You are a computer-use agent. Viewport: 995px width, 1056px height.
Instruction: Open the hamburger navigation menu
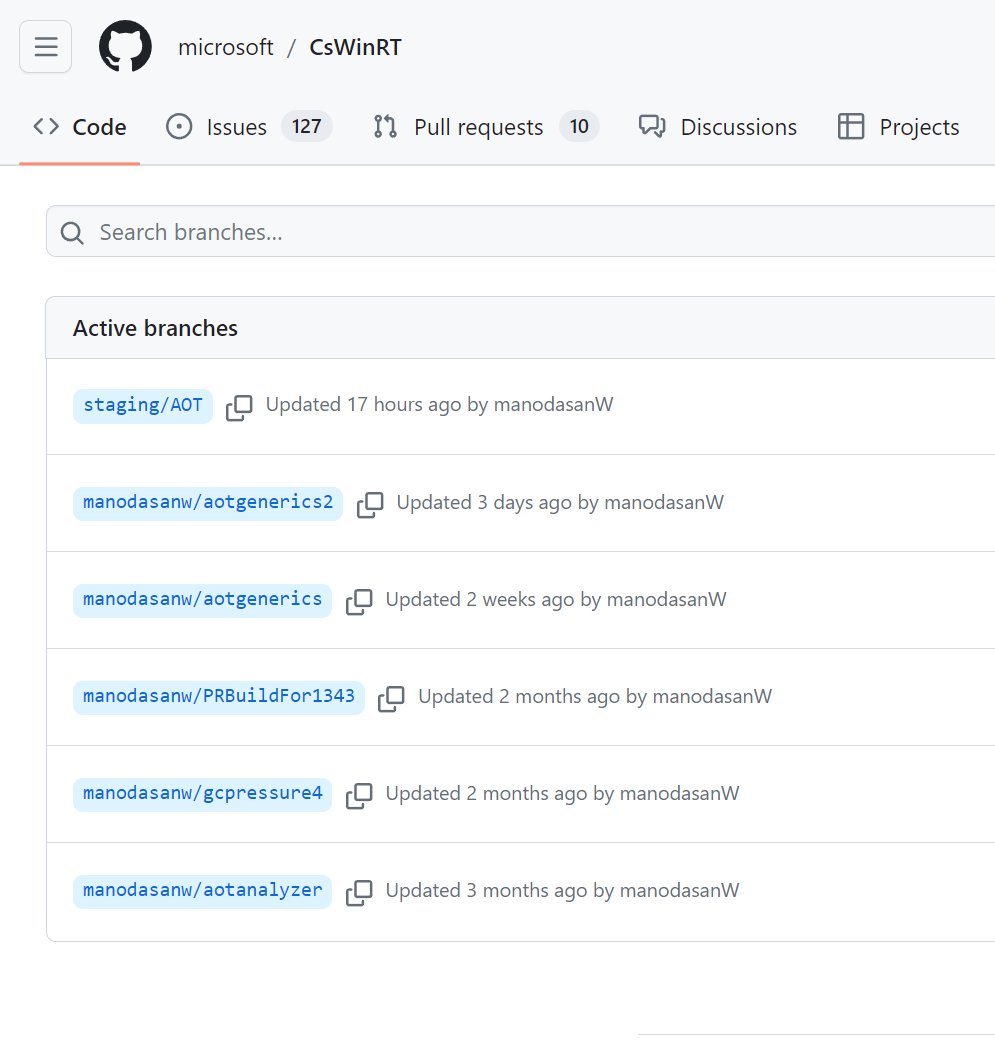(46, 46)
